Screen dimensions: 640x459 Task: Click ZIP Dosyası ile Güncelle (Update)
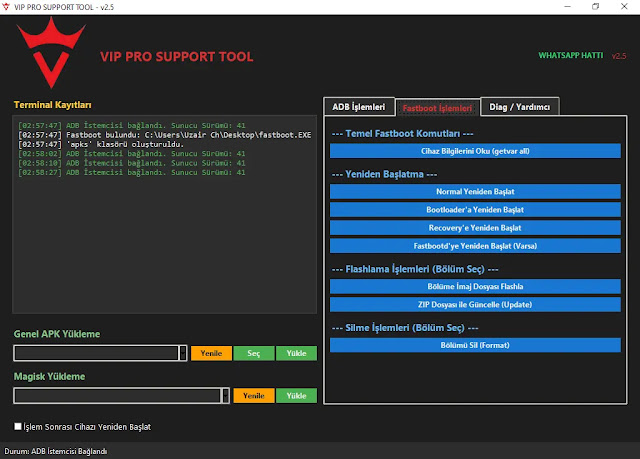pyautogui.click(x=475, y=304)
